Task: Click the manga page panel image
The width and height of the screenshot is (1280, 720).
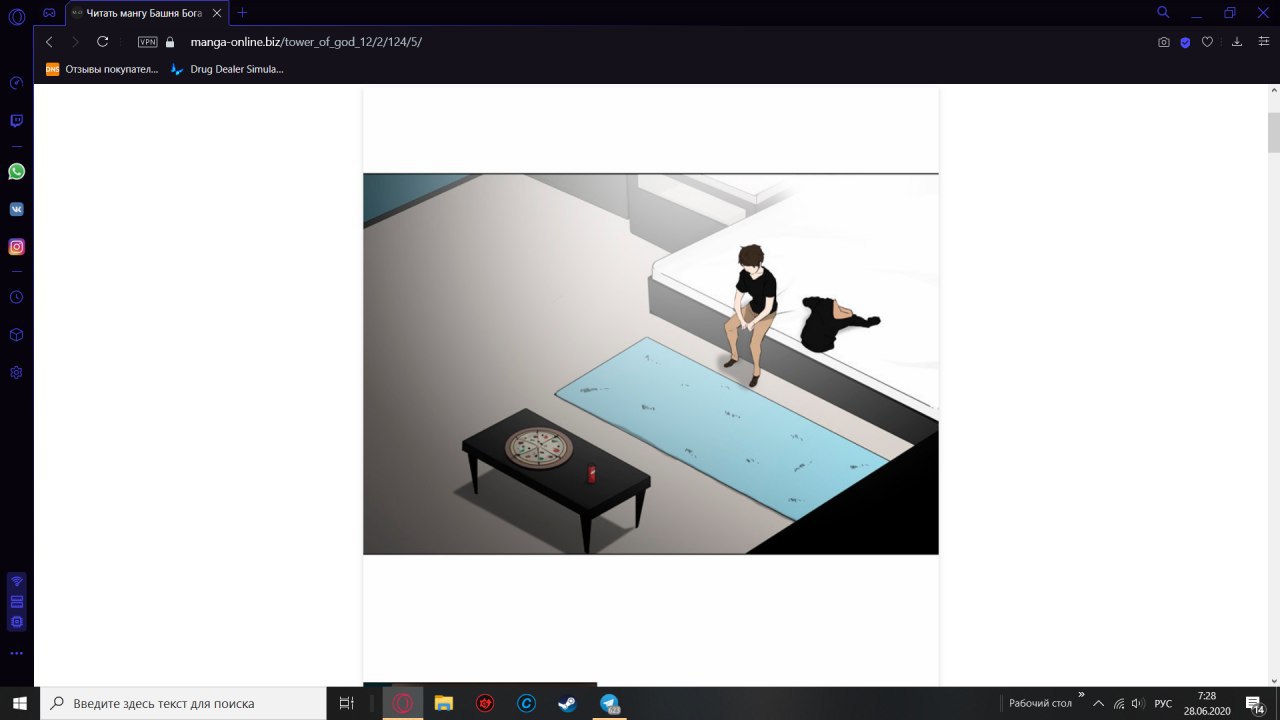Action: pyautogui.click(x=651, y=364)
